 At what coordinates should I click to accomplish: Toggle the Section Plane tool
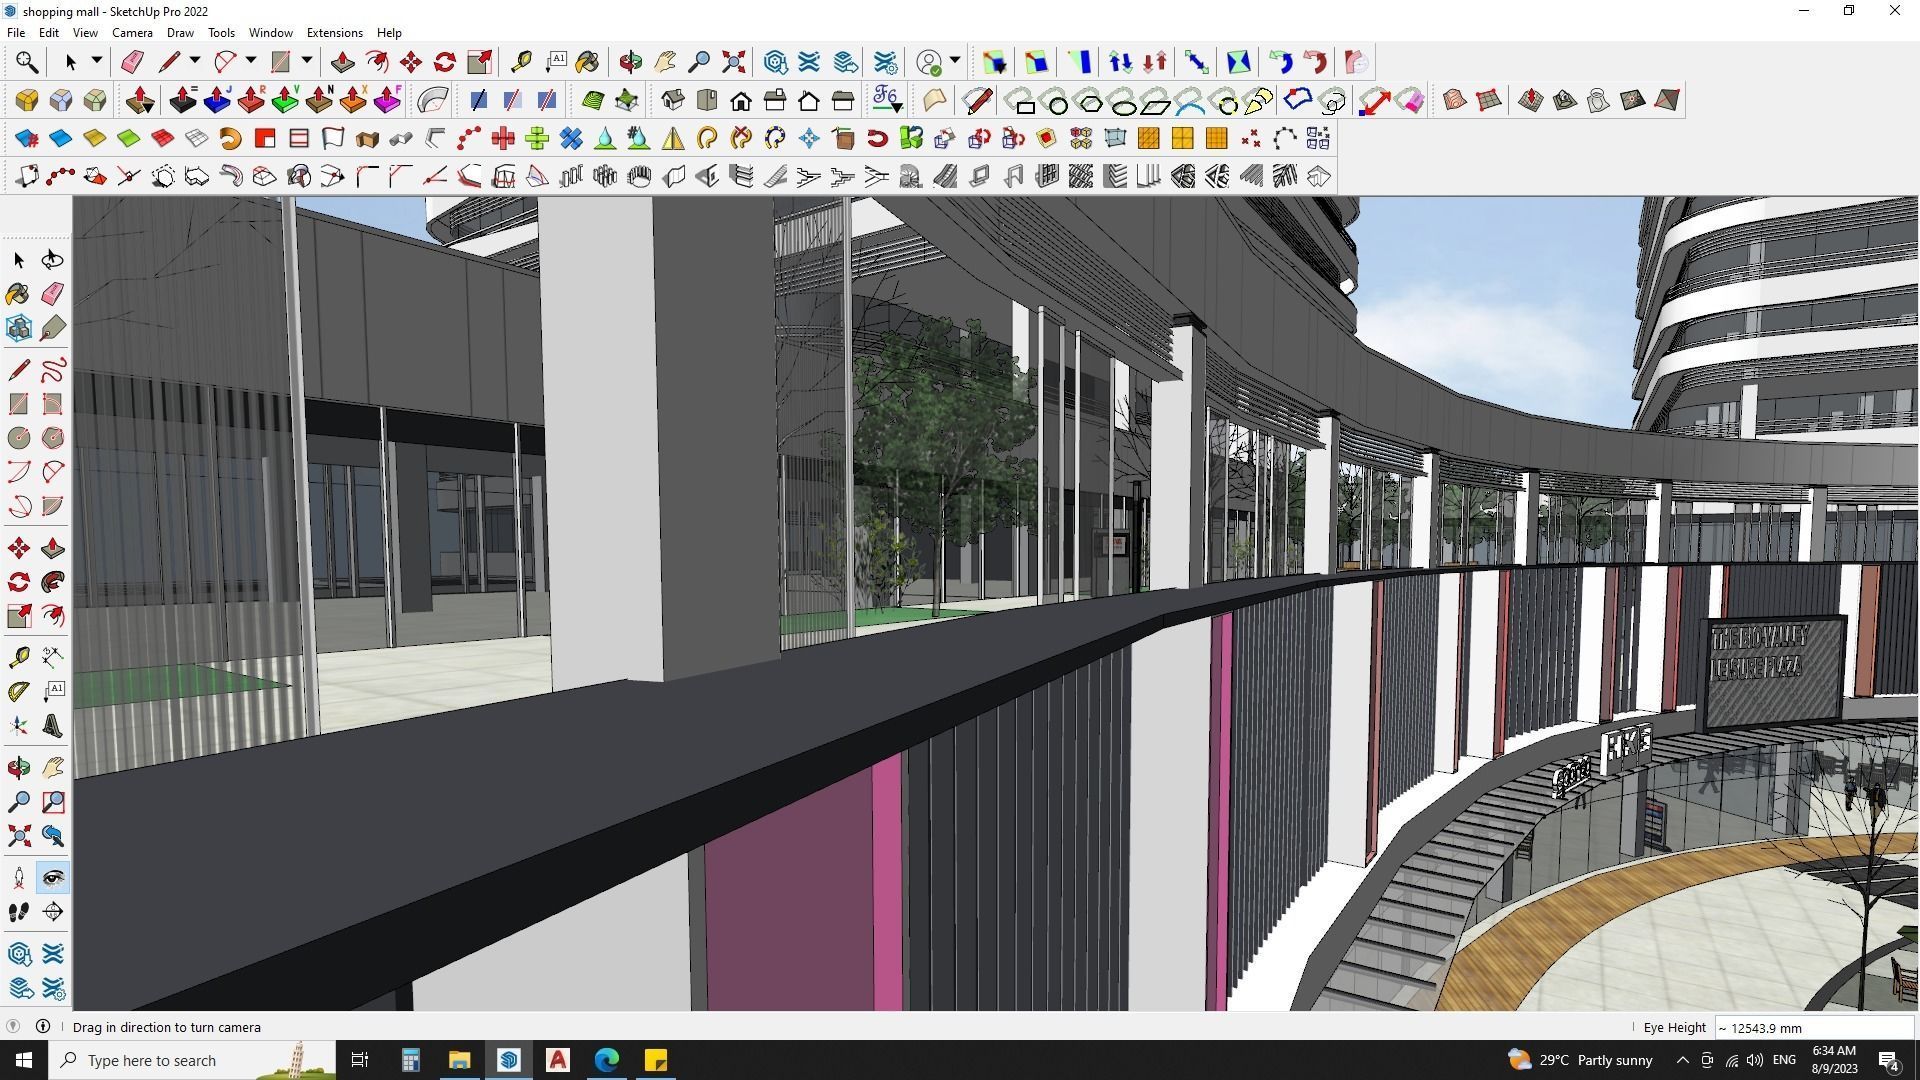pyautogui.click(x=53, y=912)
